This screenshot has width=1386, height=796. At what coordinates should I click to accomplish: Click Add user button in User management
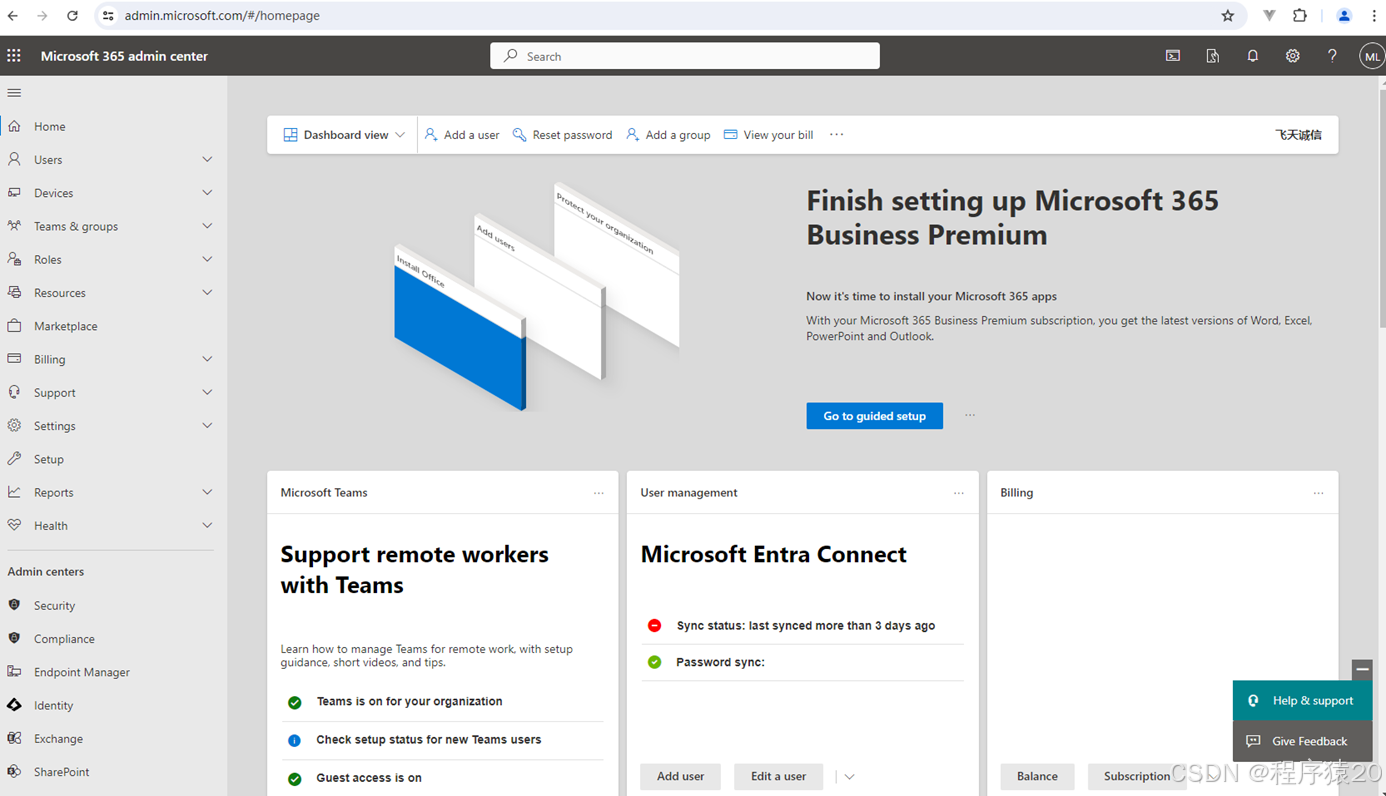(x=680, y=777)
